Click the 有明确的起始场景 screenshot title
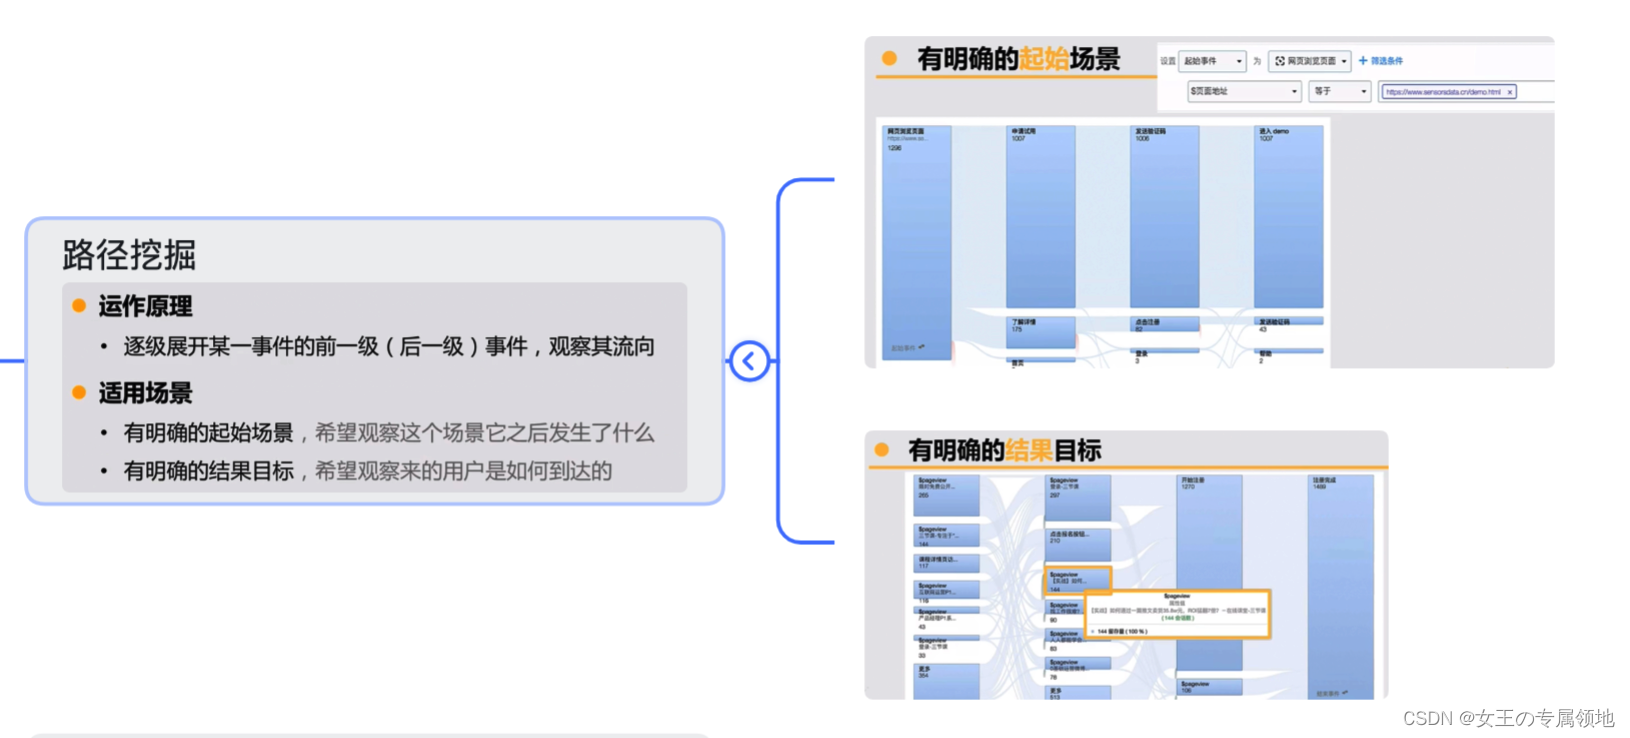1630x738 pixels. click(x=1018, y=59)
